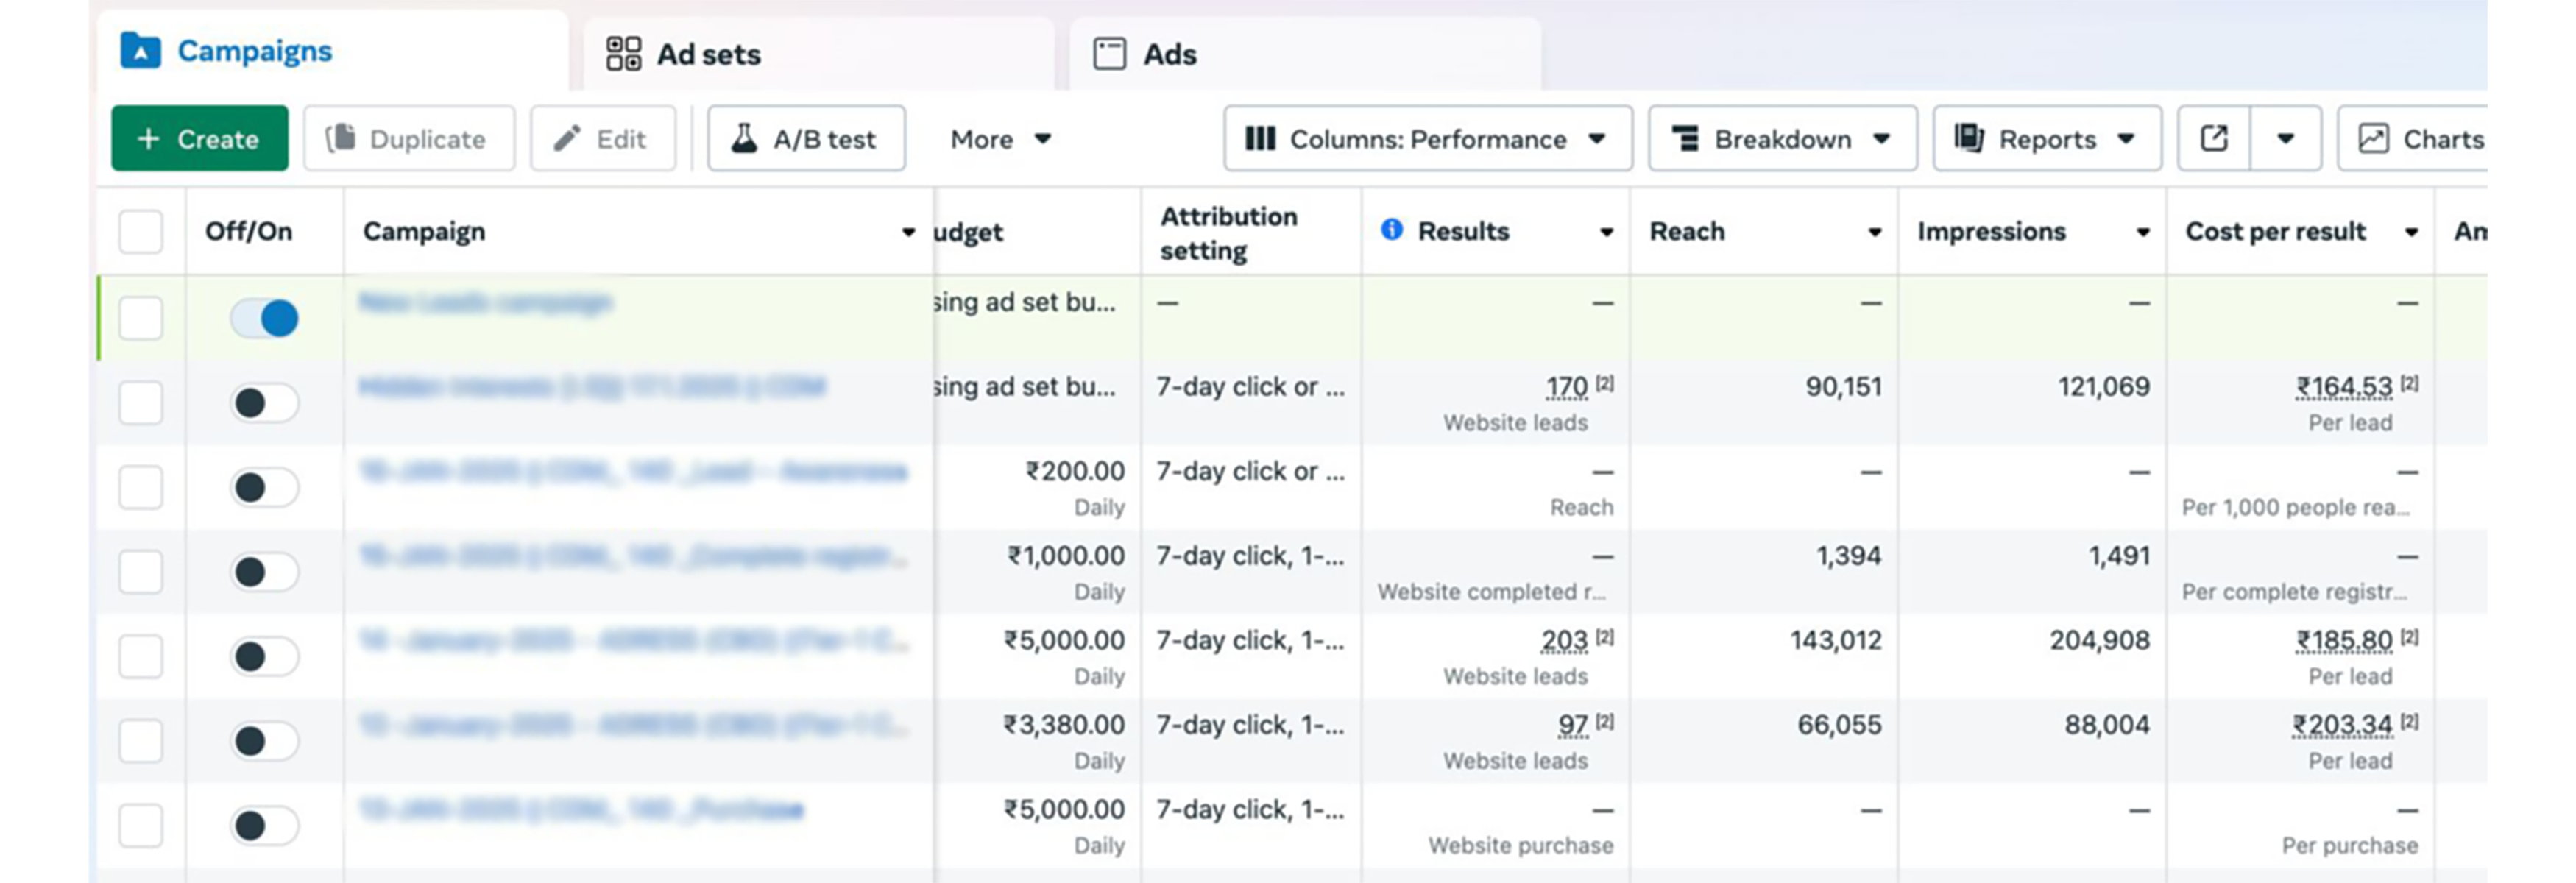The image size is (2576, 883).
Task: Click the Duplicate copy icon
Action: point(341,139)
